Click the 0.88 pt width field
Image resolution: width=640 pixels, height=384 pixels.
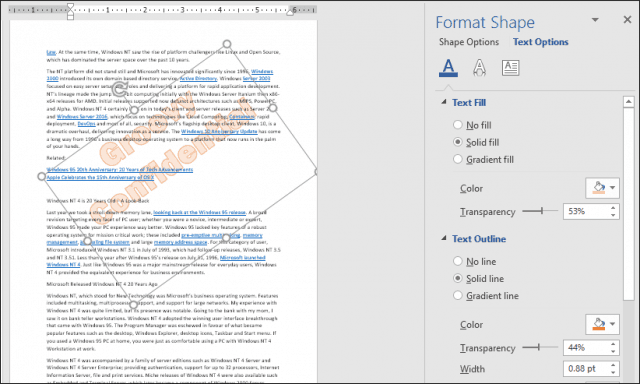[586, 368]
